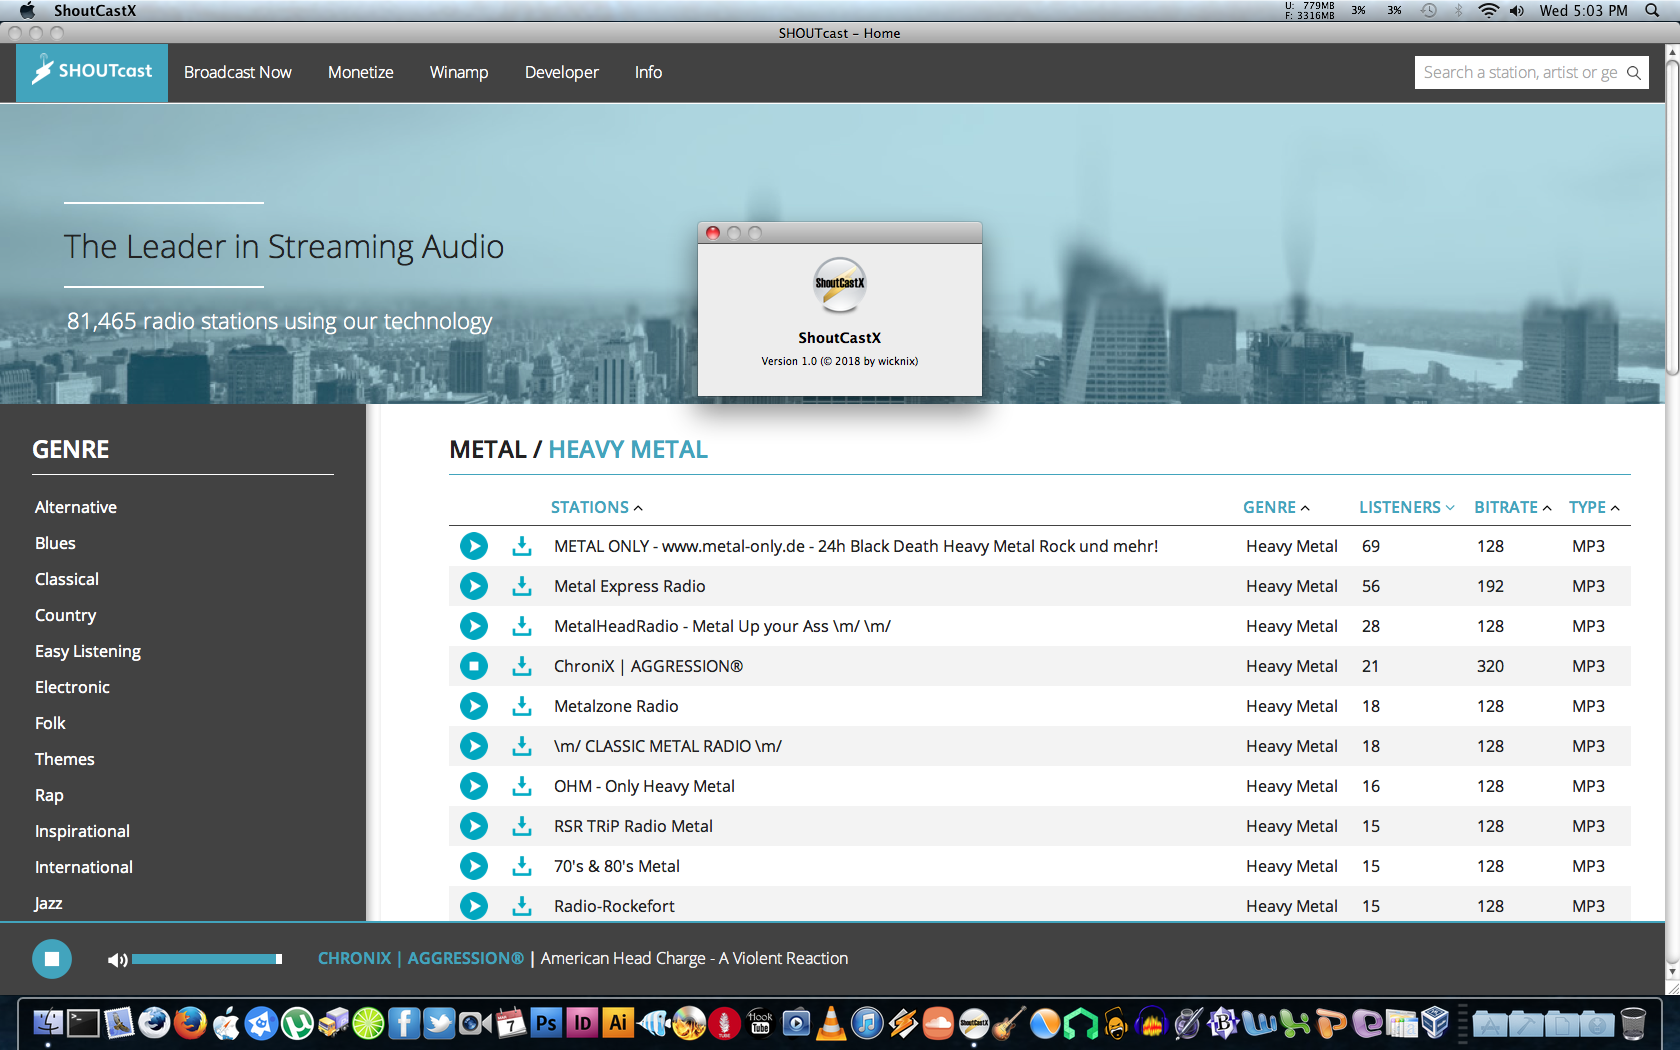Open Trash in the Dock
1680x1050 pixels.
tap(1633, 1023)
